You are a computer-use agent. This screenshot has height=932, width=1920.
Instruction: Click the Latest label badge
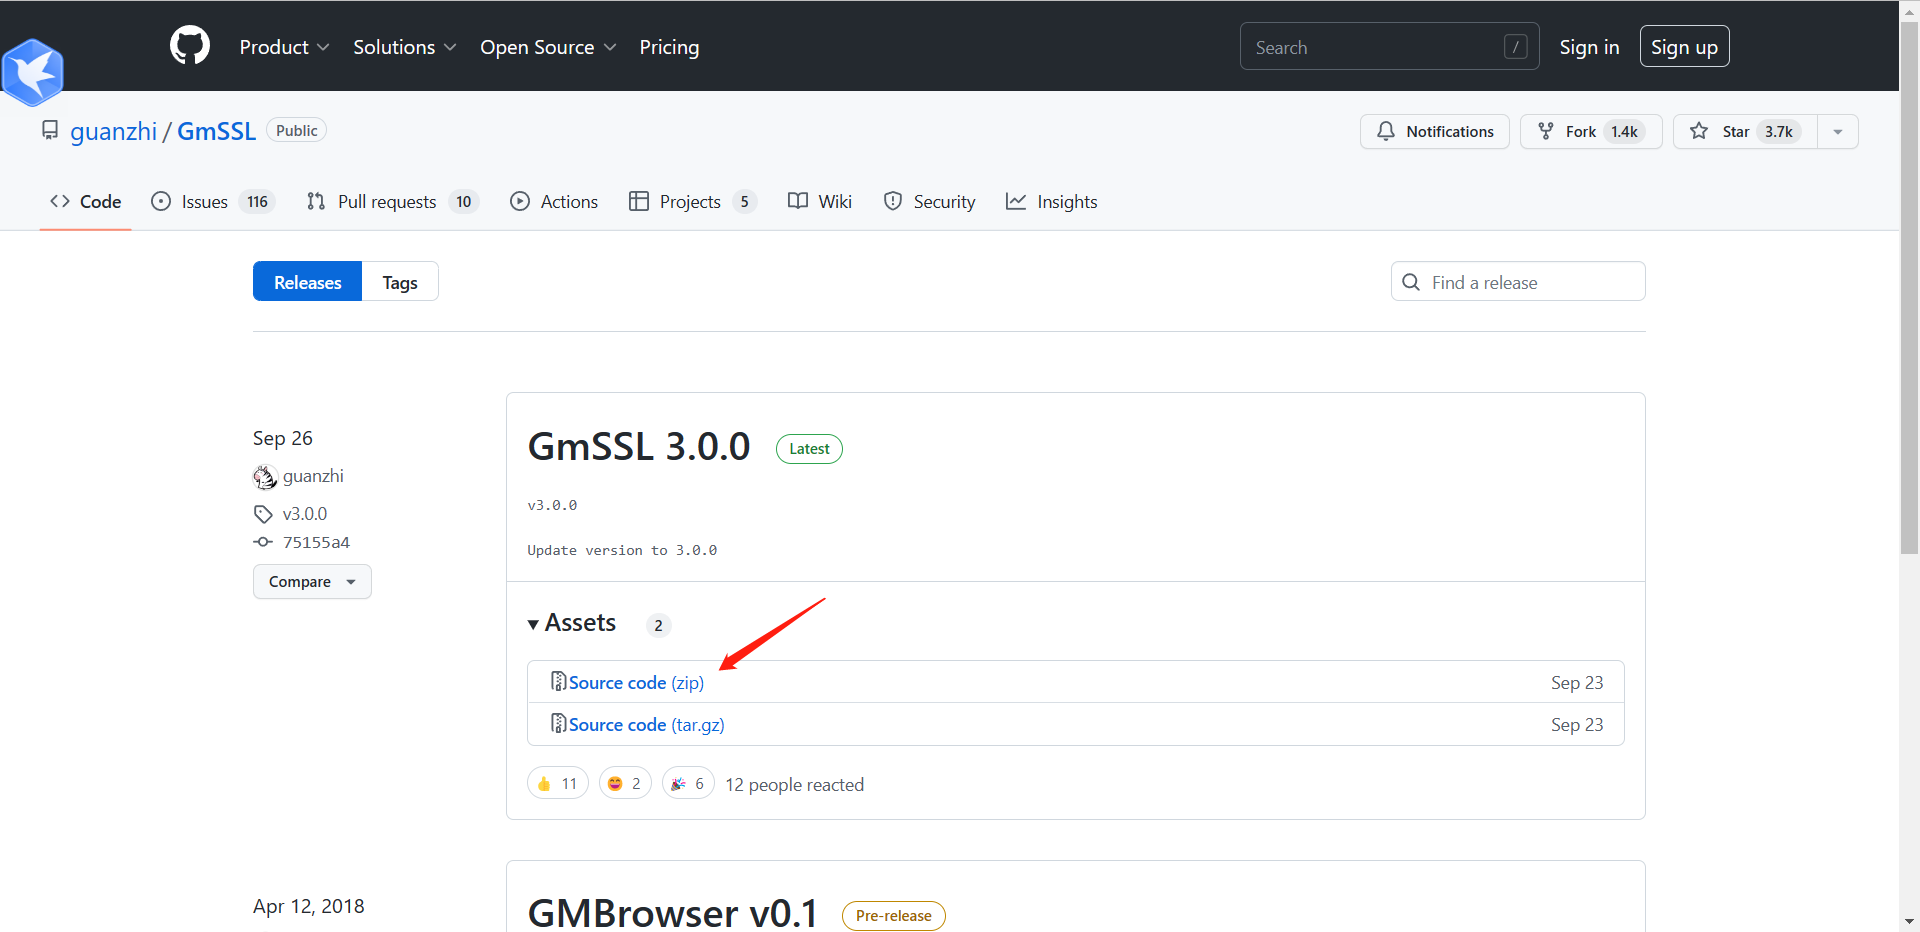point(809,449)
